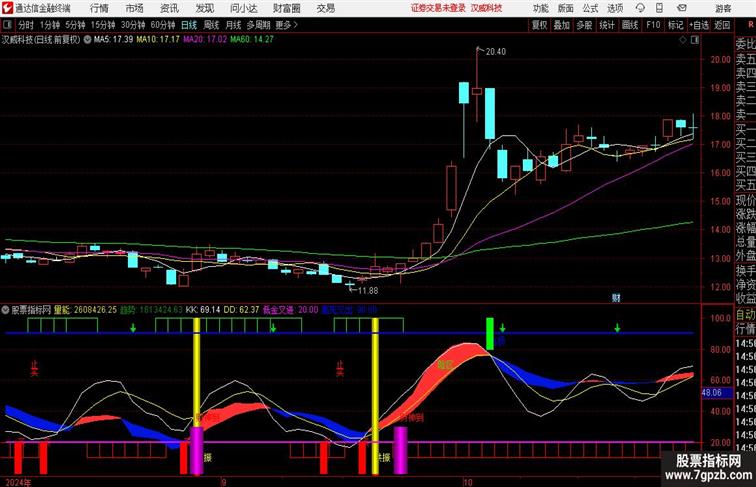Click the 11.88 low price label
This screenshot has width=756, height=487.
point(368,291)
